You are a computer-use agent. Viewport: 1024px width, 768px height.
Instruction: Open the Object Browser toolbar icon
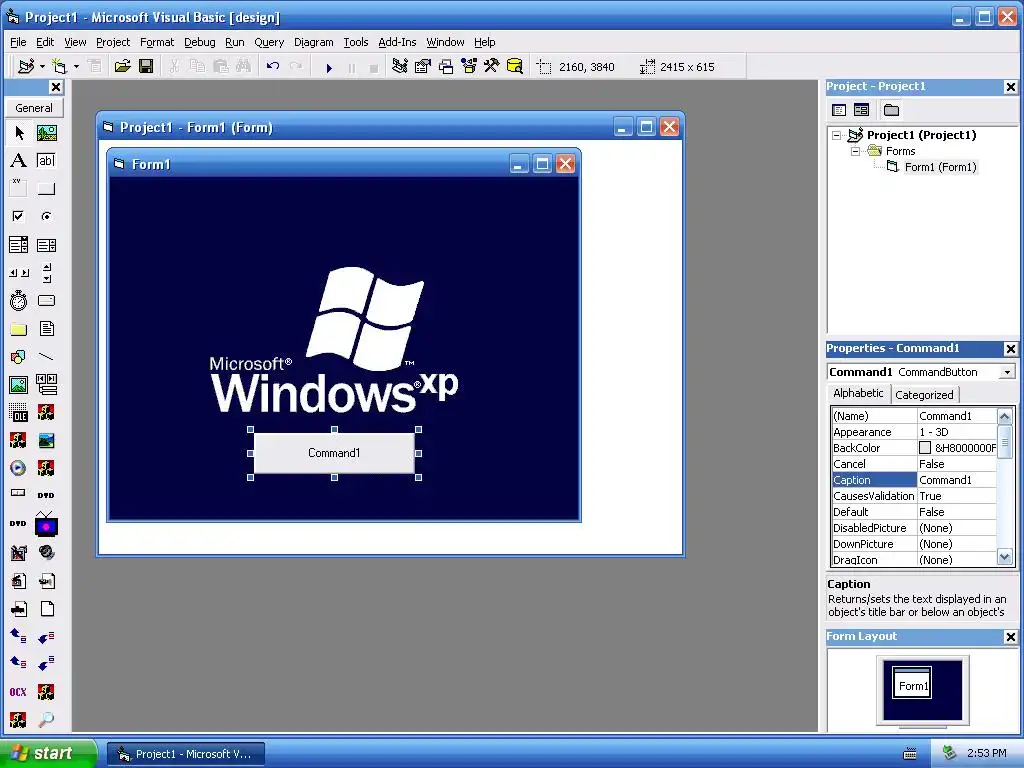point(469,66)
